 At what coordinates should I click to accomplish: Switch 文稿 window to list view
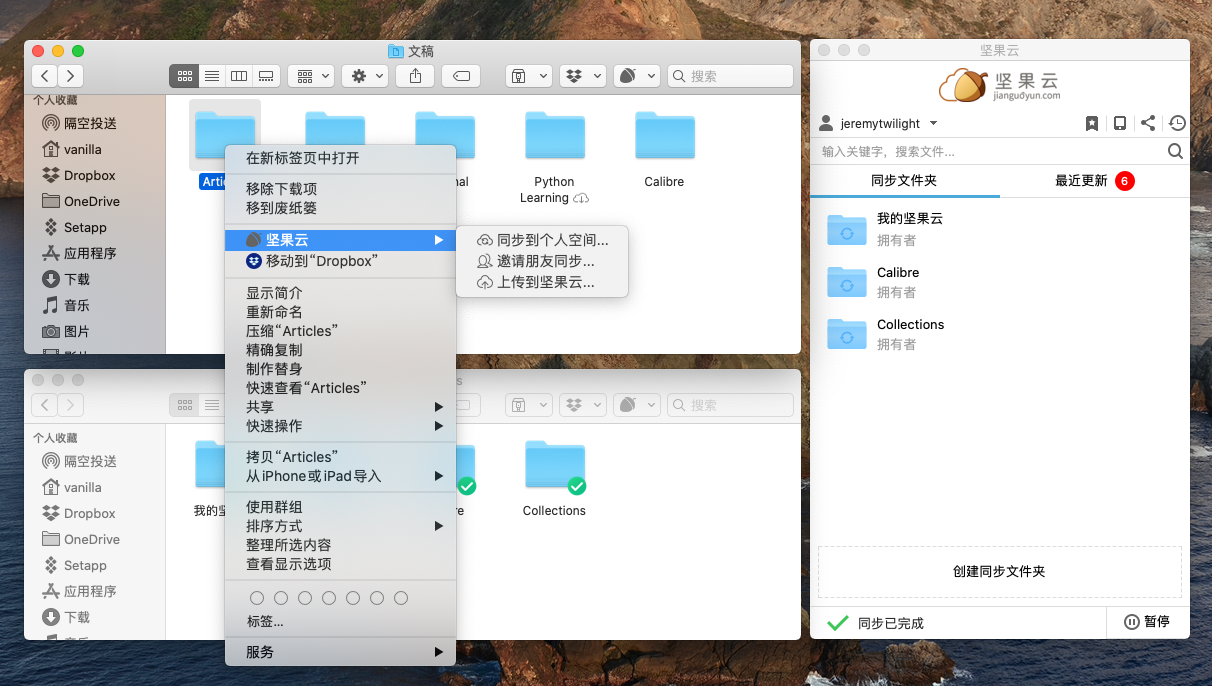212,76
